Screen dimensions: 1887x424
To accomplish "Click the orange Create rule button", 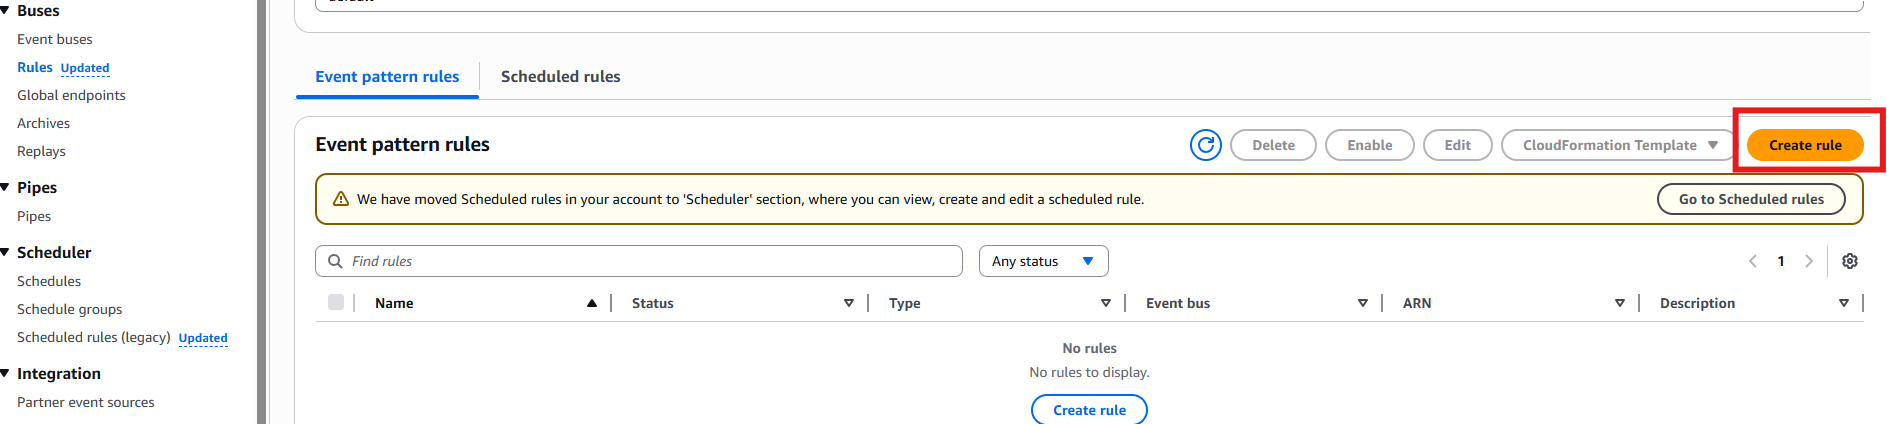I will pos(1804,145).
